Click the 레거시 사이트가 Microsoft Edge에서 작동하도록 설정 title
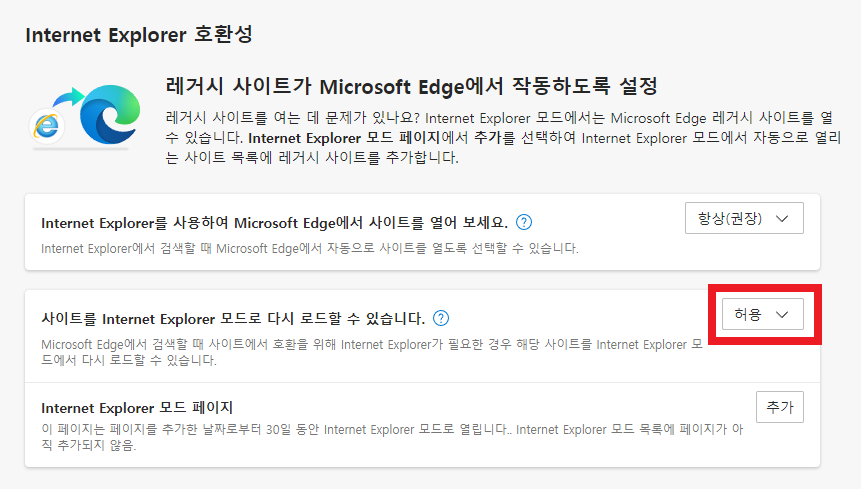The height and width of the screenshot is (489, 861). (411, 86)
